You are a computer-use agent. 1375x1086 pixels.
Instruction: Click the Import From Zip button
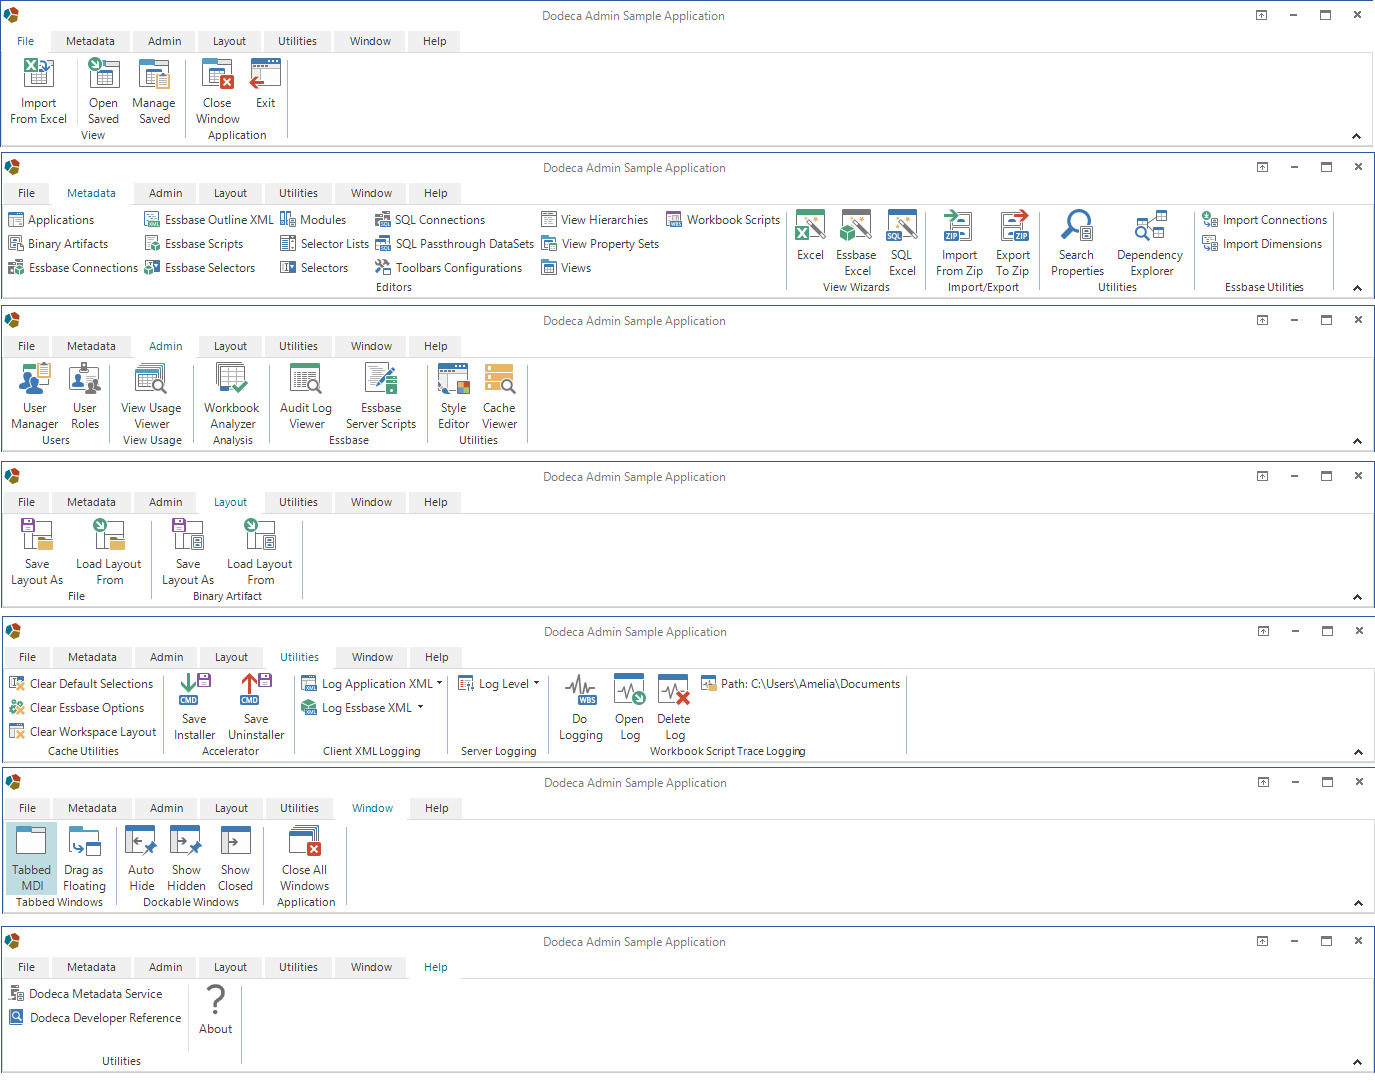(959, 244)
